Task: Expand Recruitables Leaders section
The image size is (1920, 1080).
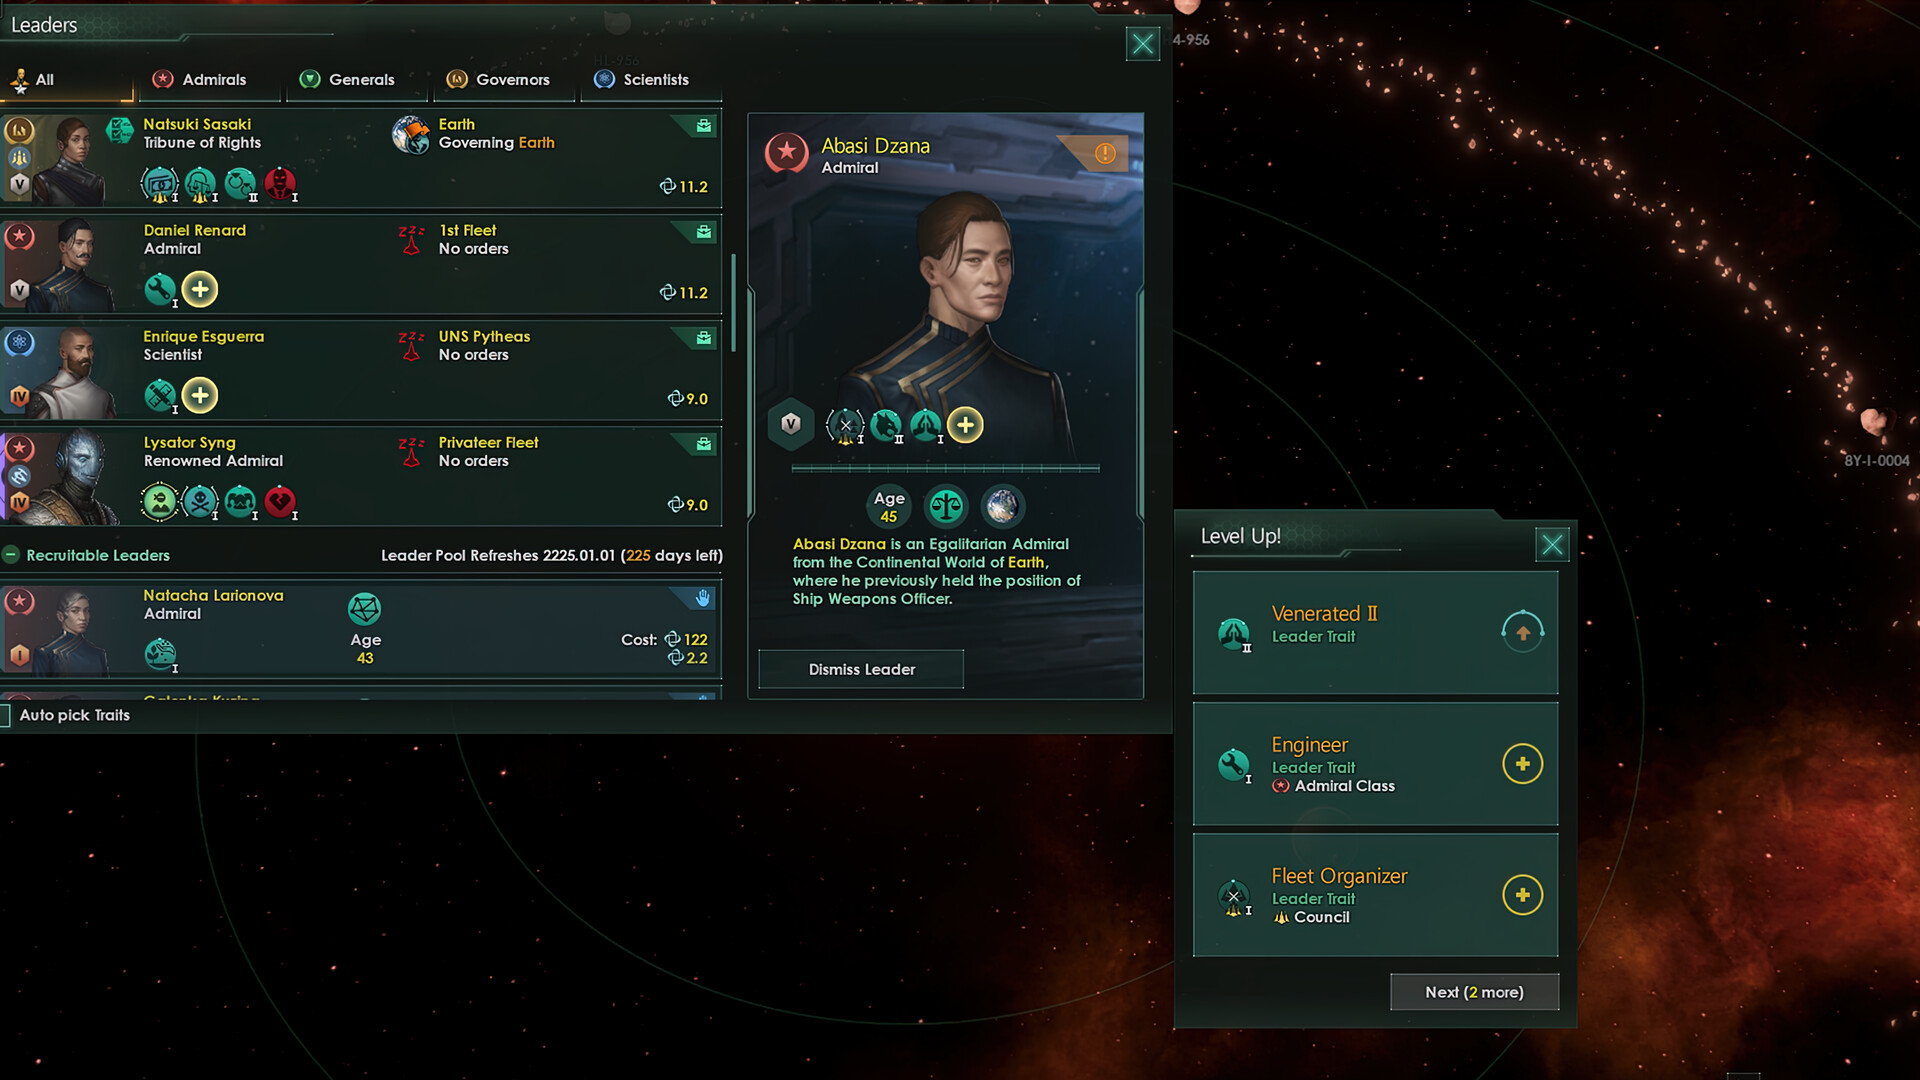Action: (x=13, y=554)
